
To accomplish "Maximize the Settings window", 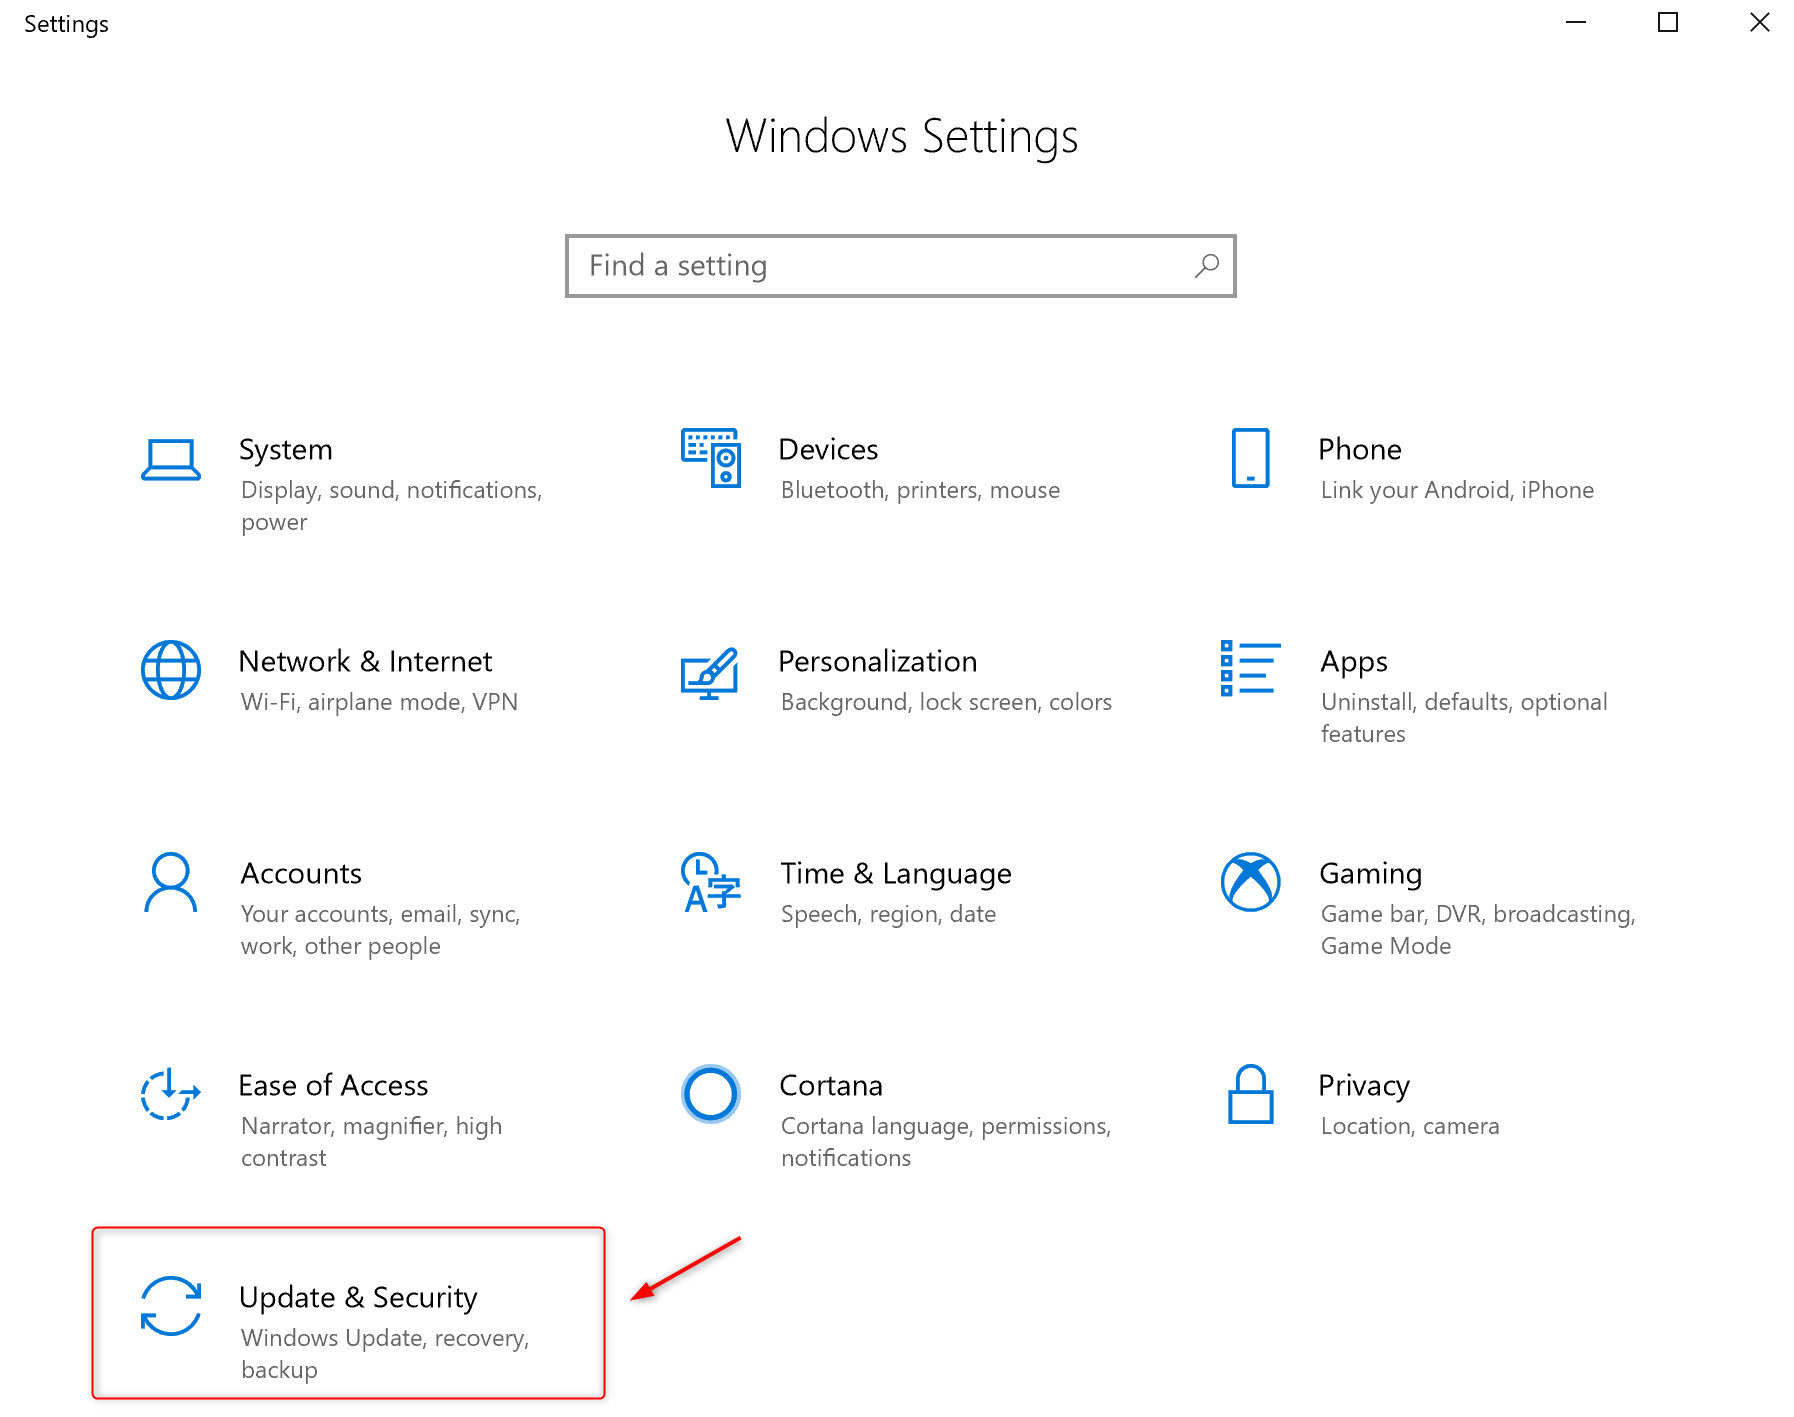I will tap(1667, 22).
